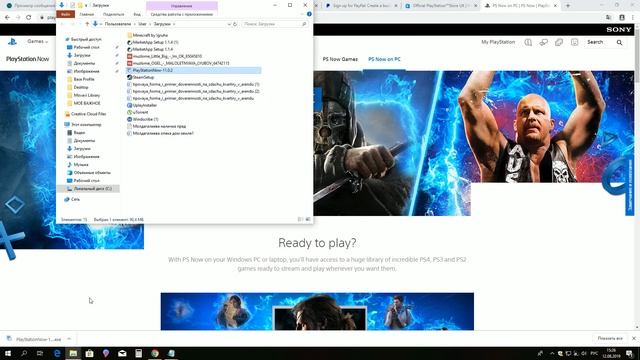Image resolution: width=640 pixels, height=360 pixels.
Task: Click the show all downloads button
Action: (x=610, y=338)
